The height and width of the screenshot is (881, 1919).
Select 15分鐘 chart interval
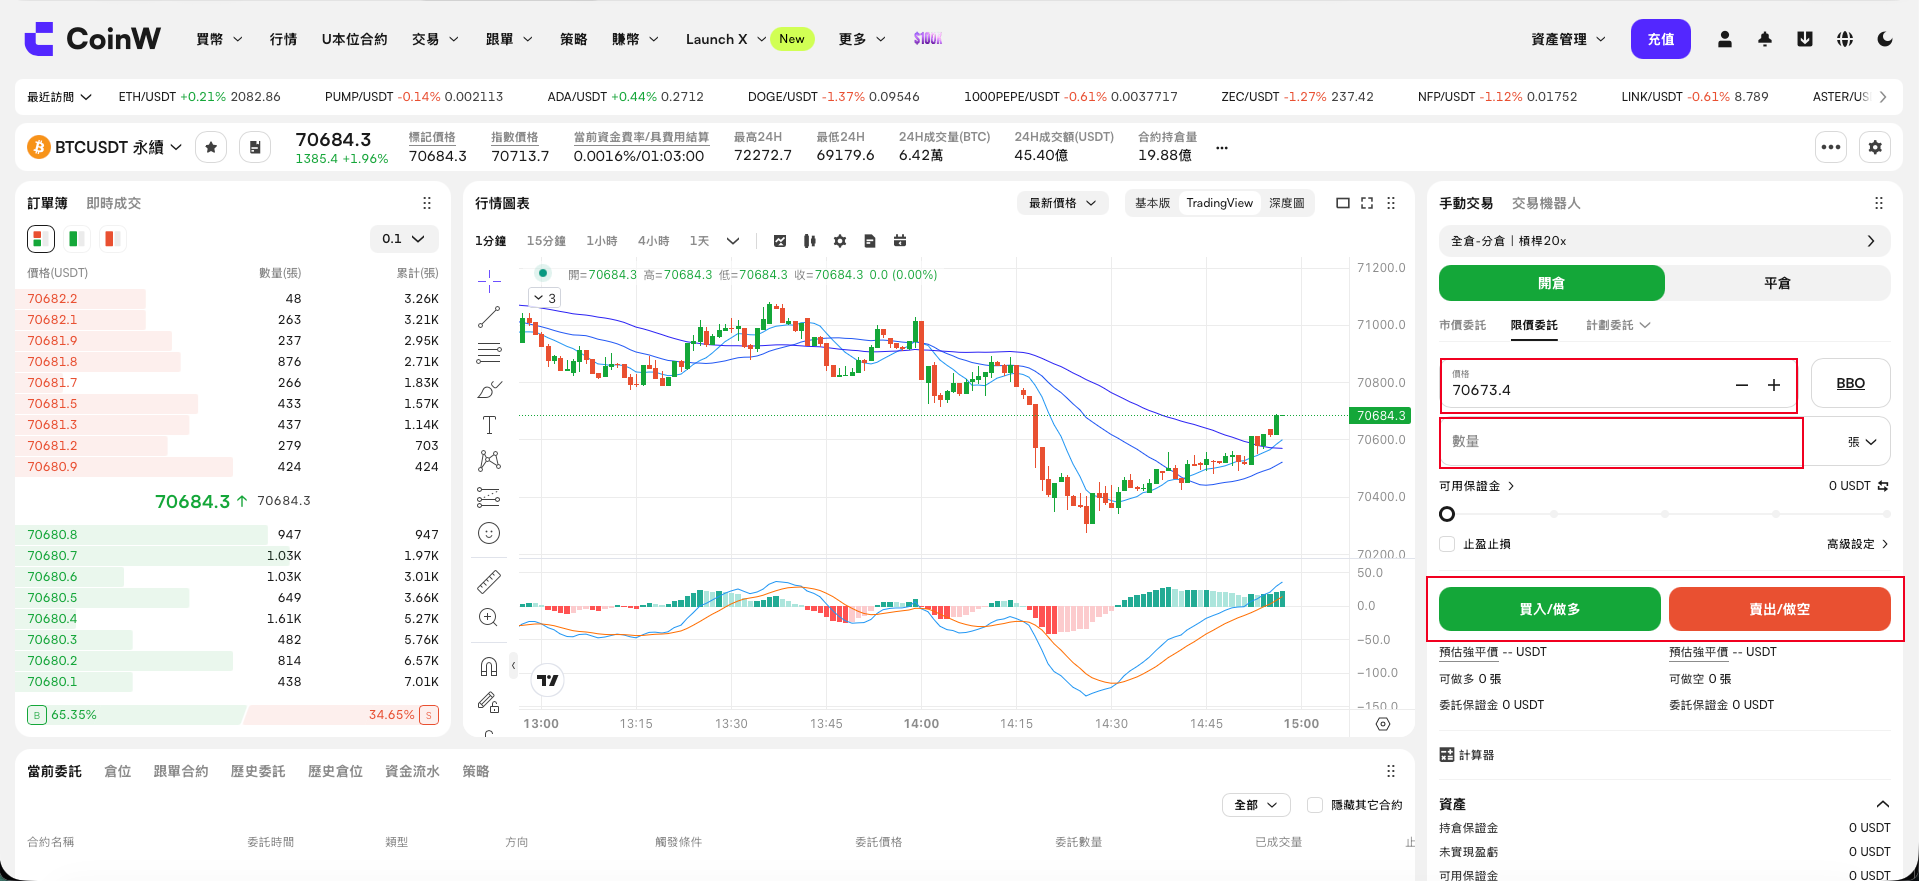click(546, 241)
